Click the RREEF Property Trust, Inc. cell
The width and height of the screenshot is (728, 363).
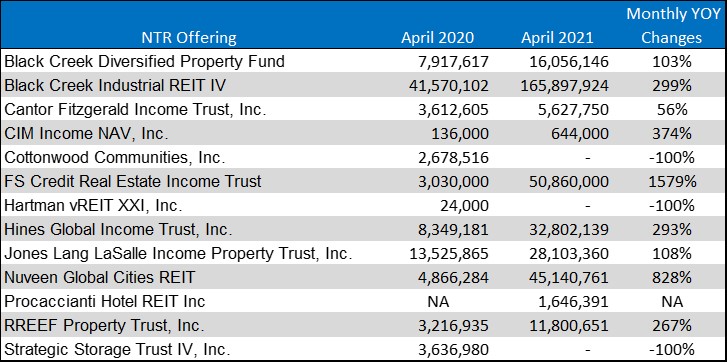[104, 325]
